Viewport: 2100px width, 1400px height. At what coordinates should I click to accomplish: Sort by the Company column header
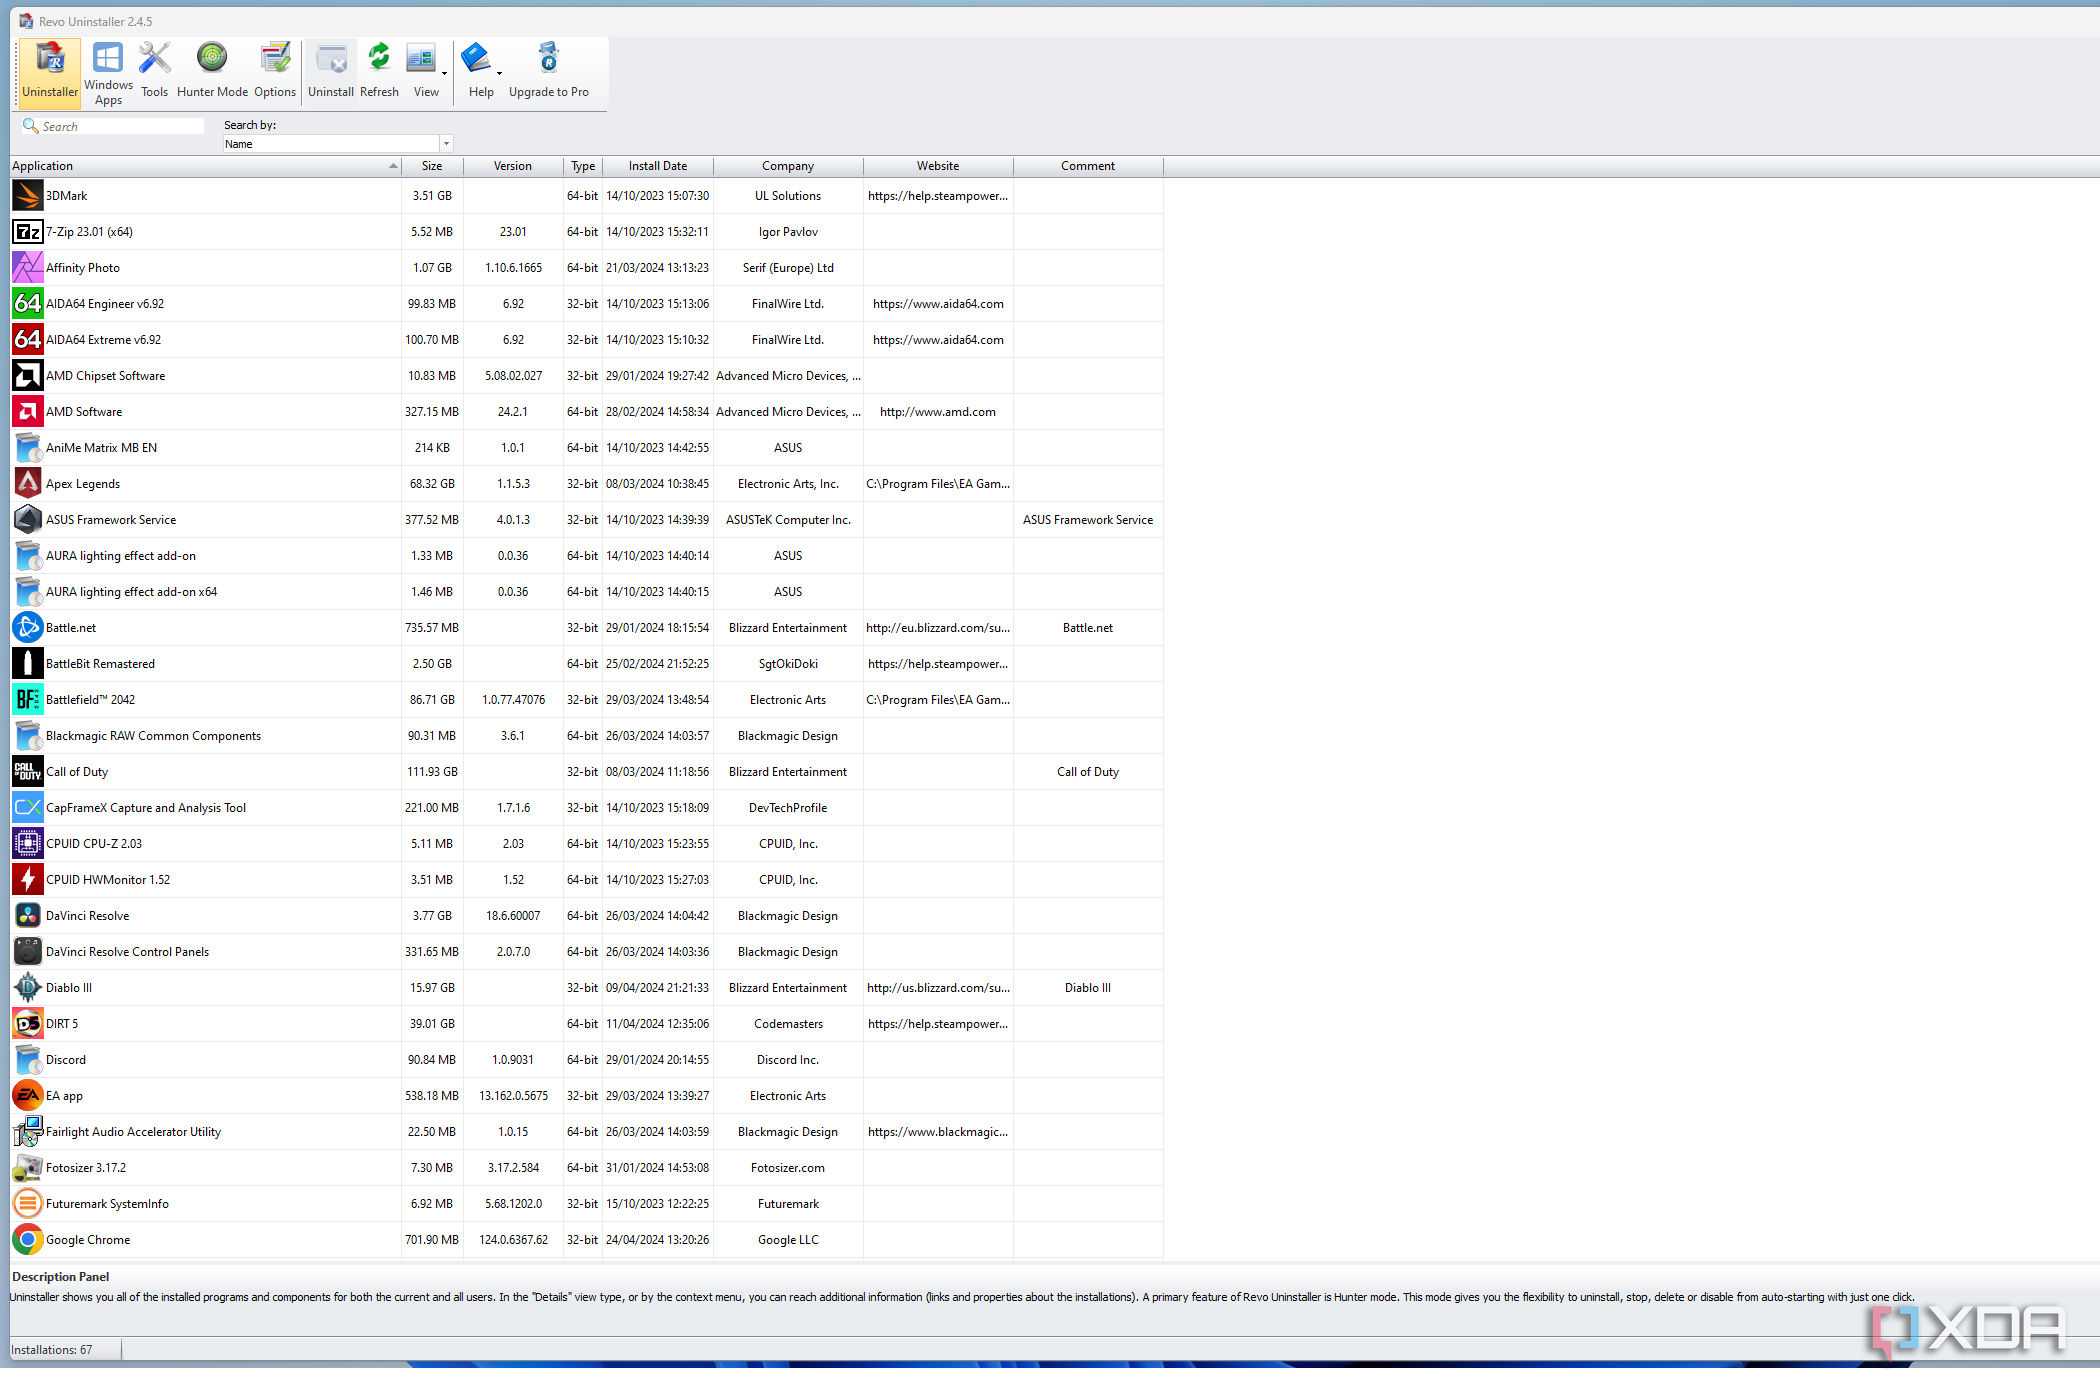(788, 166)
